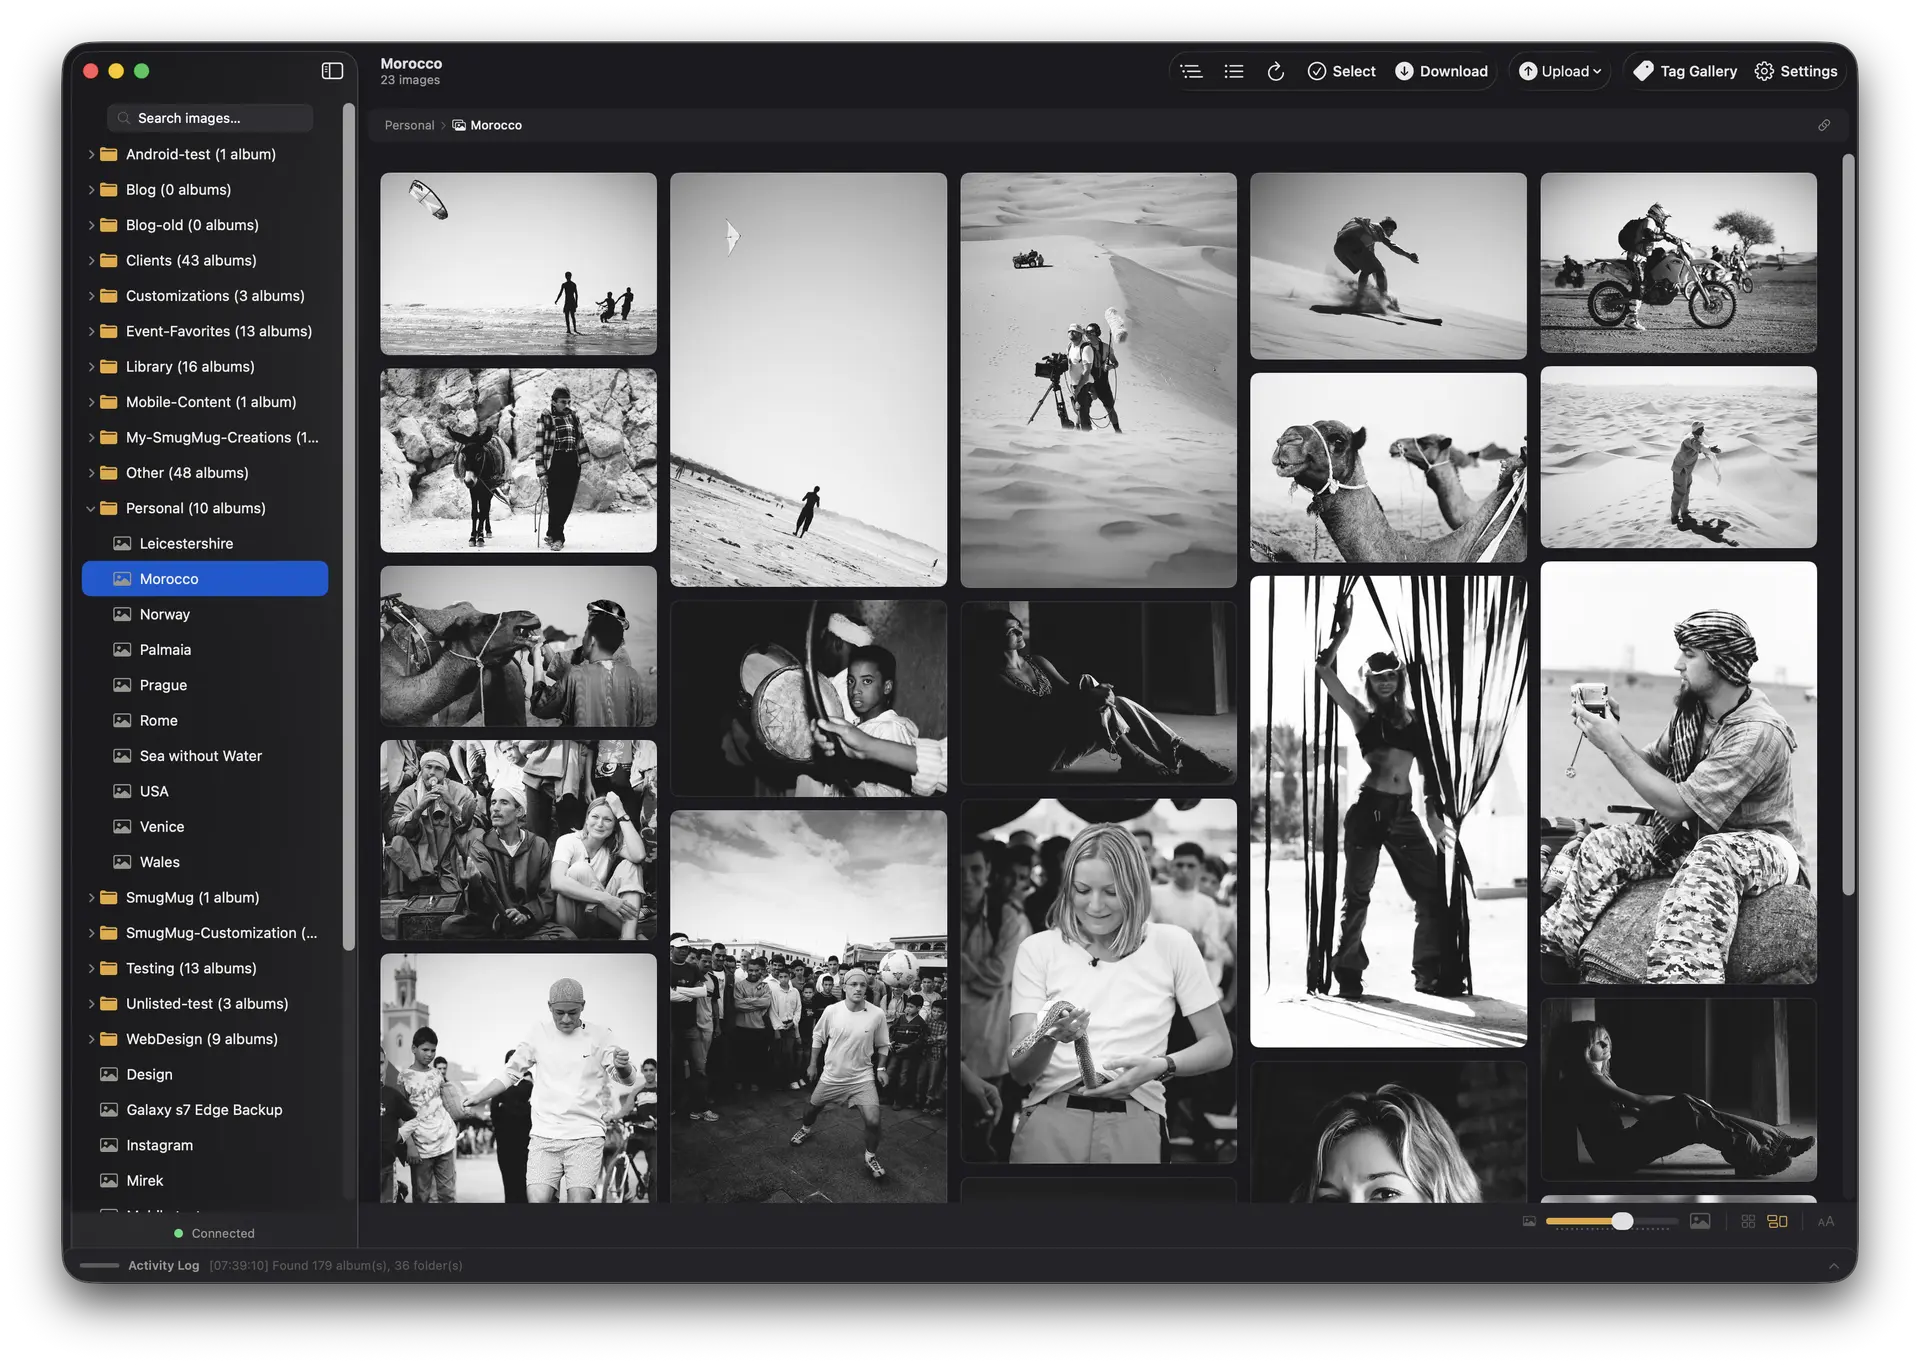Open Settings from the toolbar
Image resolution: width=1920 pixels, height=1365 pixels.
[x=1796, y=71]
